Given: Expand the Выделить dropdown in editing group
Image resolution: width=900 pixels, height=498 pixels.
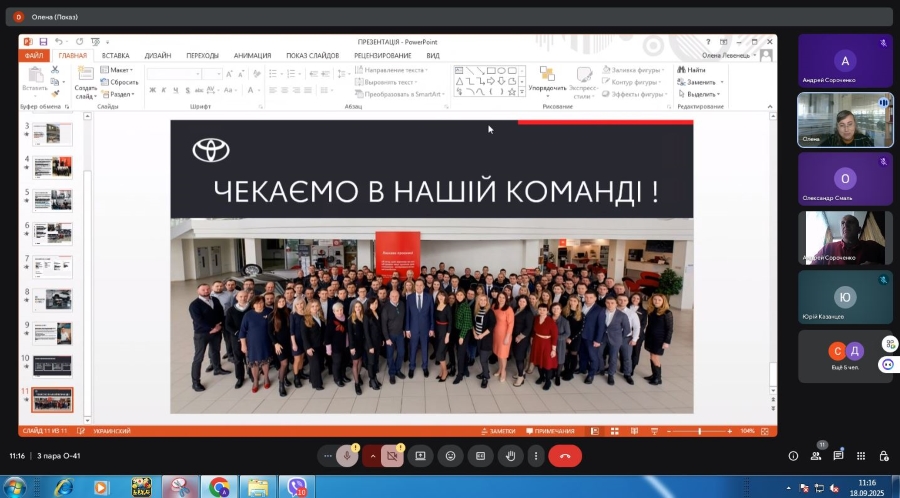Looking at the screenshot, I should point(701,94).
